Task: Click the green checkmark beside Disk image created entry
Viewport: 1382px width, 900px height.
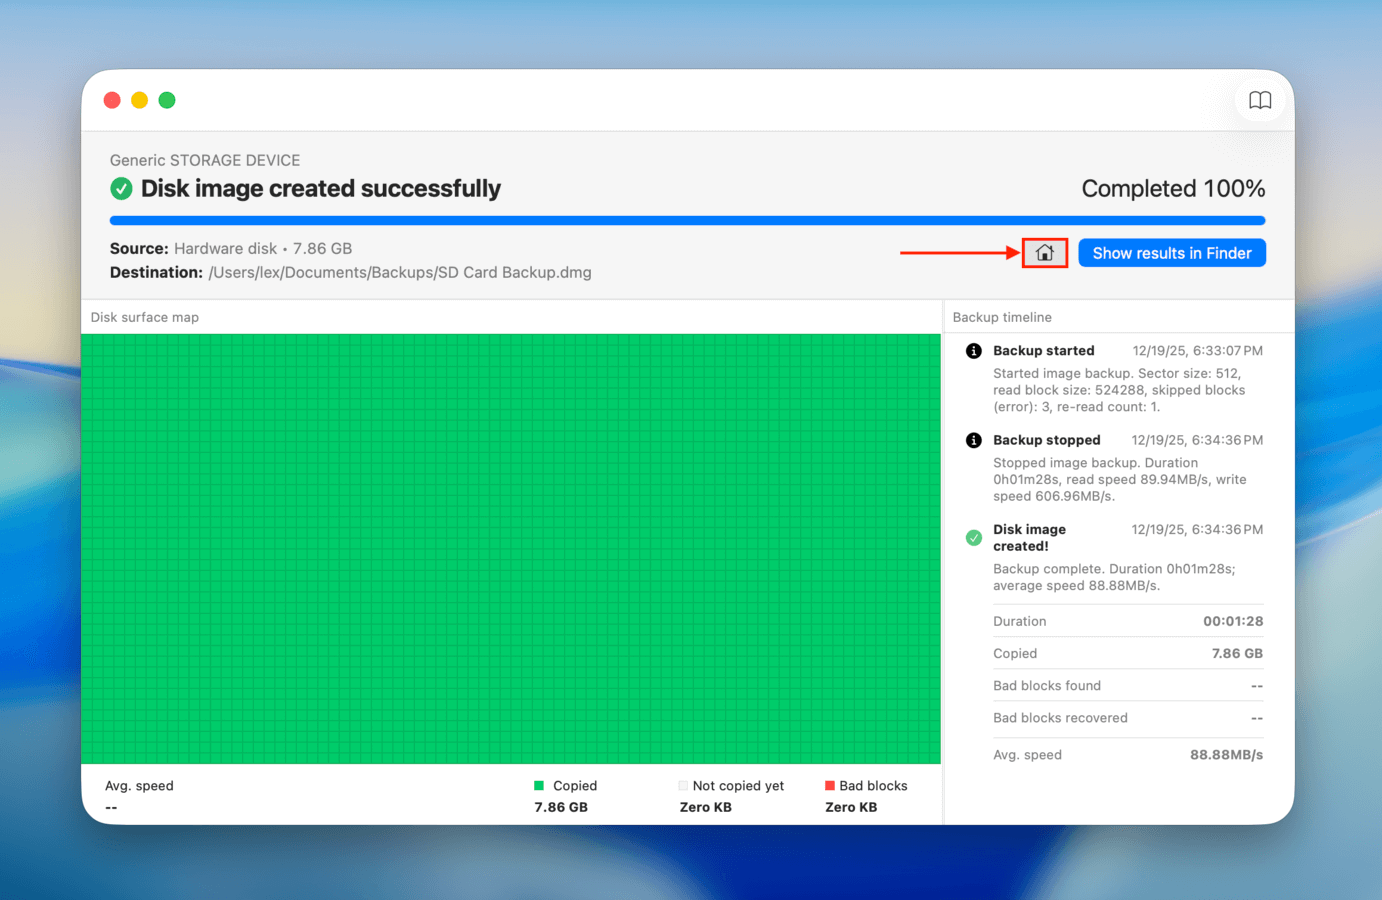Action: [973, 537]
